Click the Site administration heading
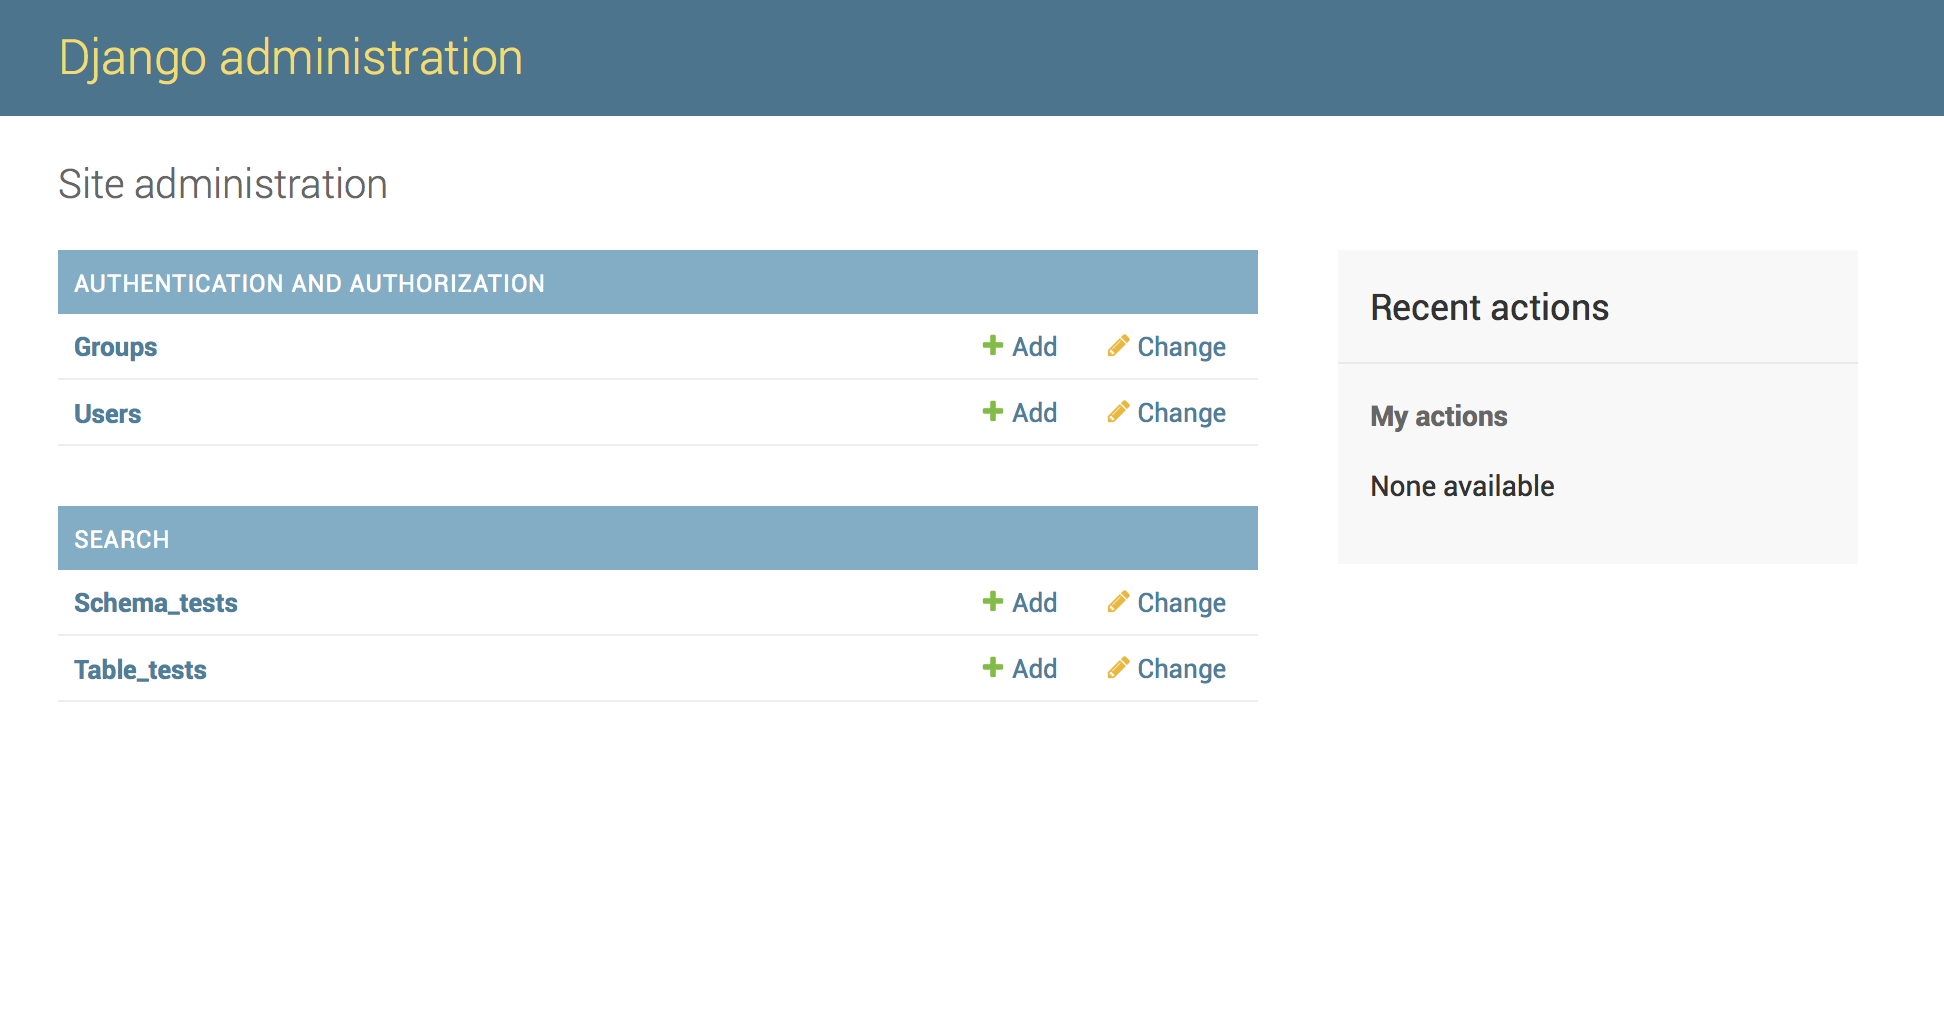The width and height of the screenshot is (1944, 1022). 222,184
